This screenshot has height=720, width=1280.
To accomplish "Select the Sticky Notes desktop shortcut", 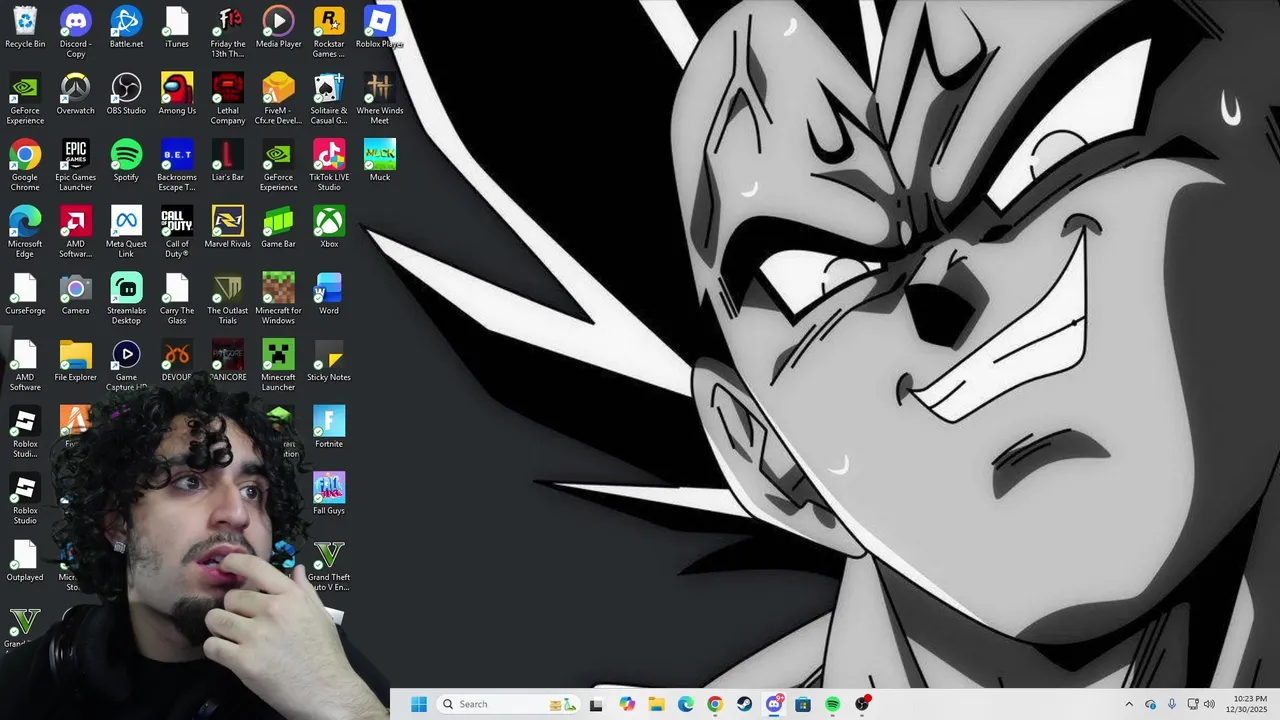I will [x=329, y=362].
